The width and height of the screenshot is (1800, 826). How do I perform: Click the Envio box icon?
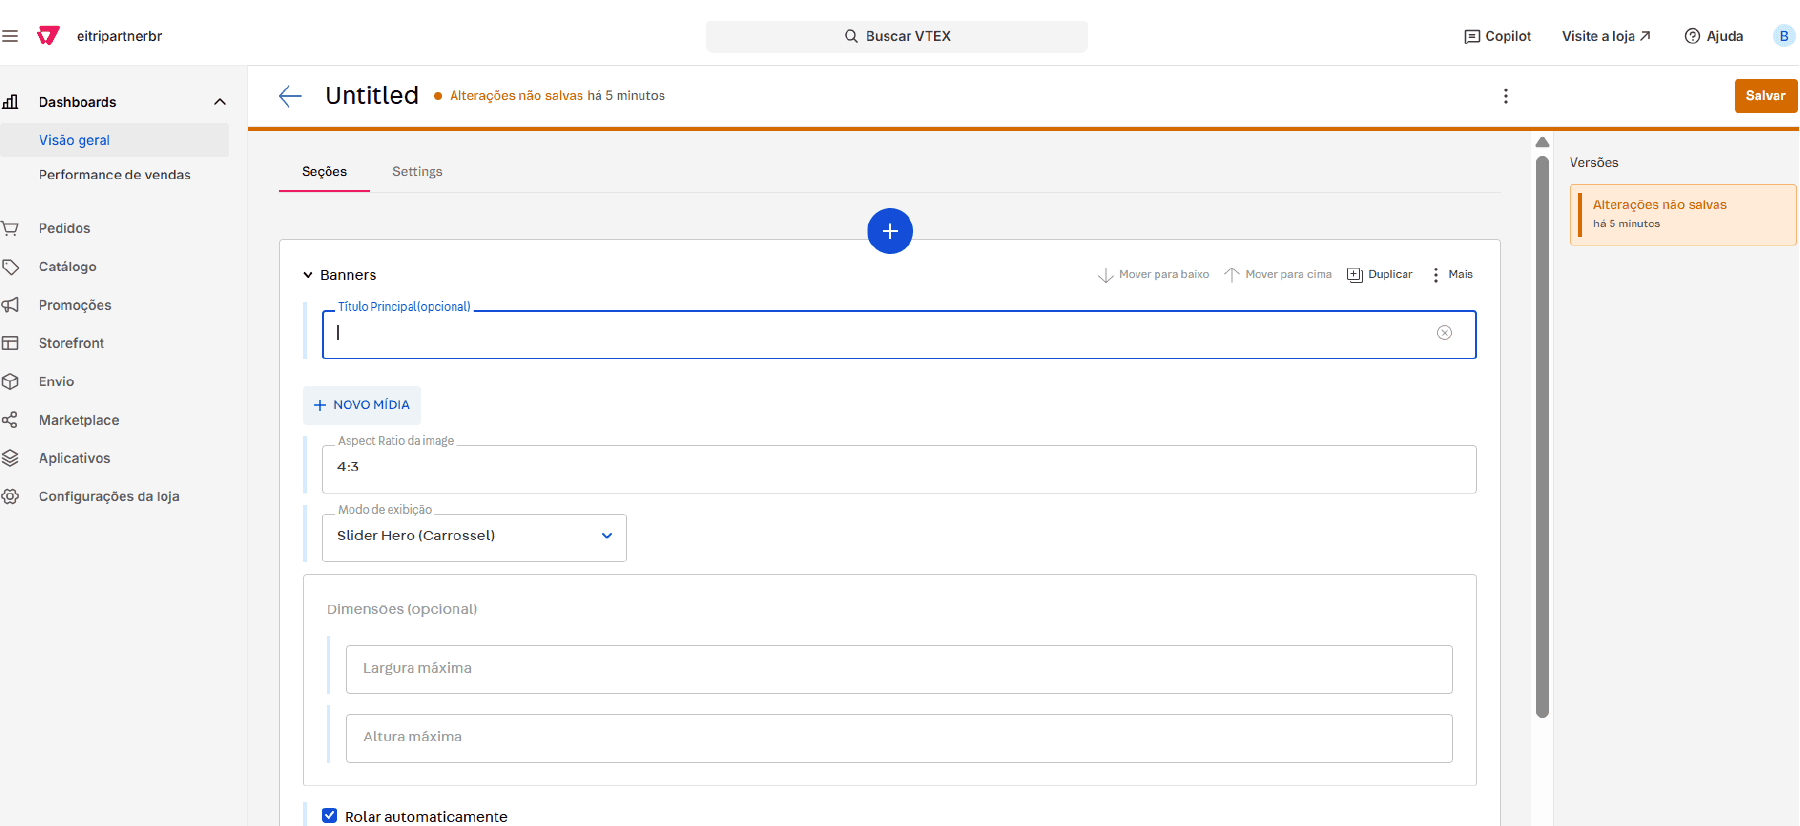[10, 382]
